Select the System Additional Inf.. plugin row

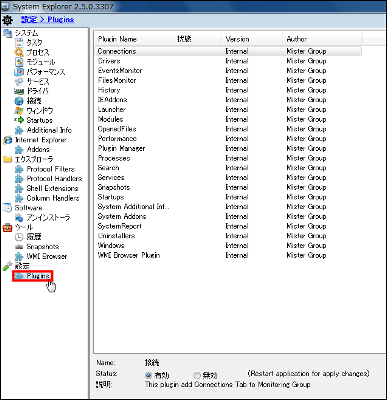tap(228, 207)
